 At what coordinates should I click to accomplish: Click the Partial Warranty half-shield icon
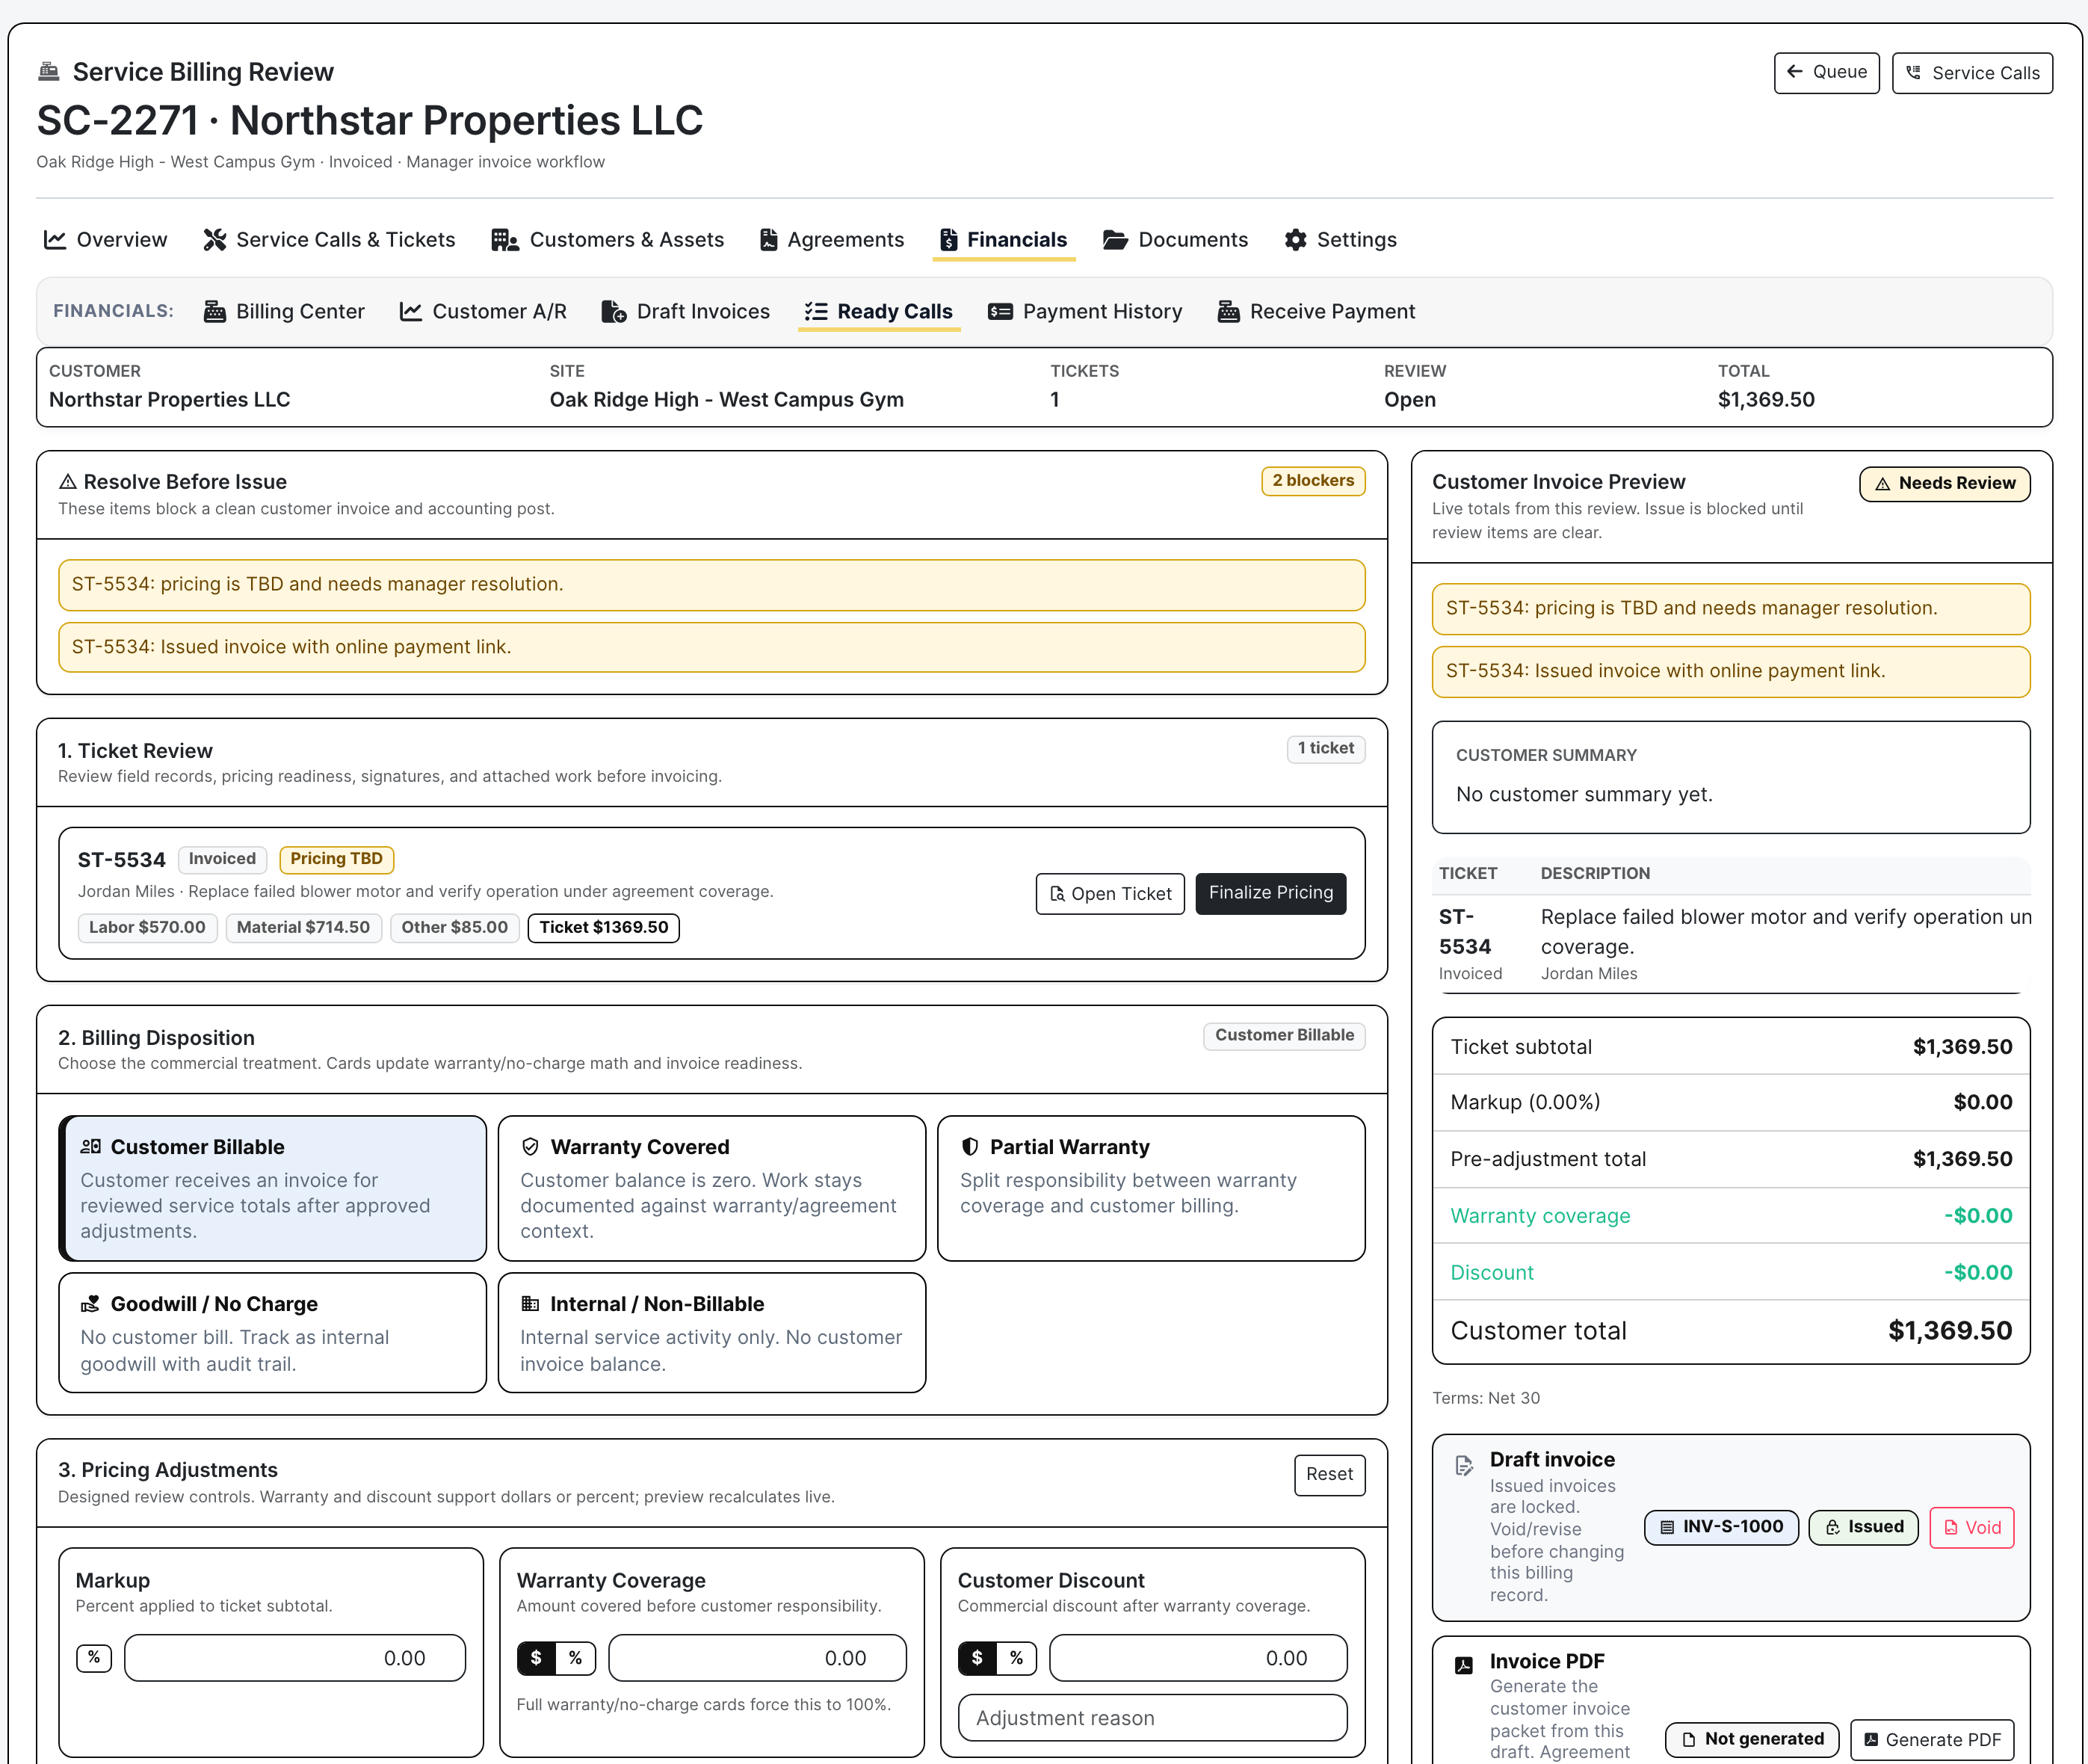pos(970,1147)
